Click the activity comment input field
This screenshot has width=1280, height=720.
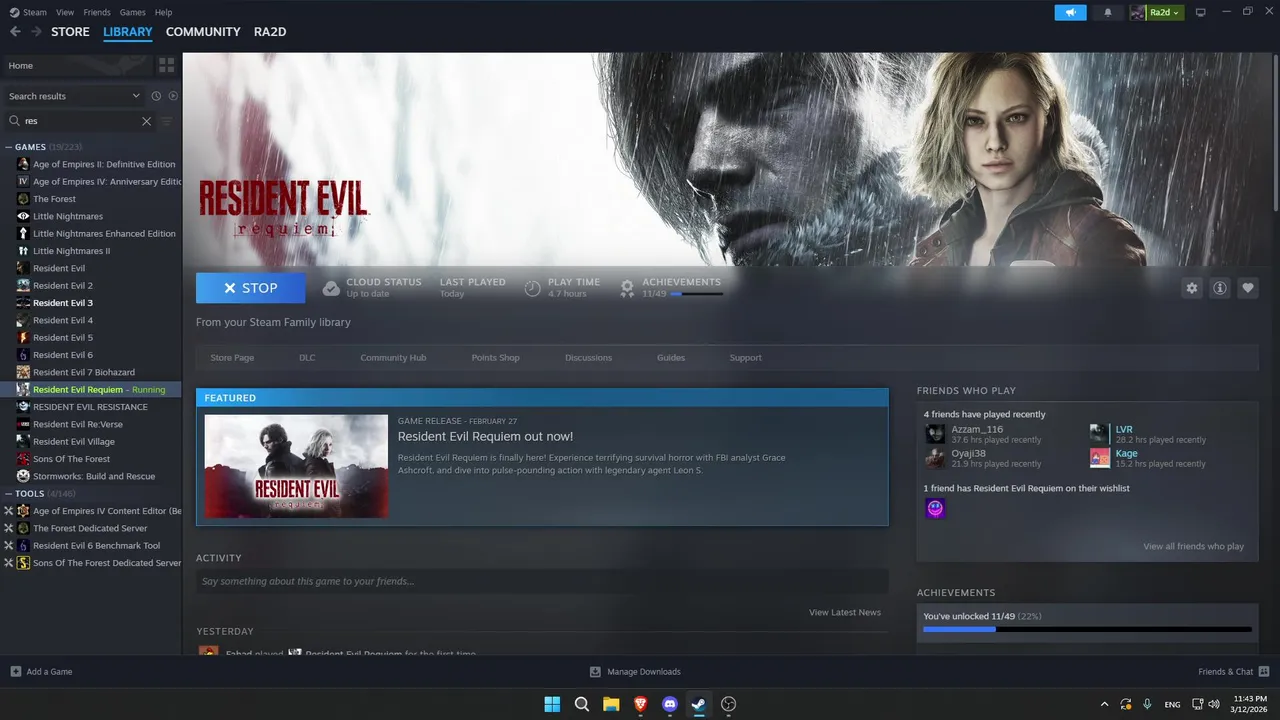[542, 581]
